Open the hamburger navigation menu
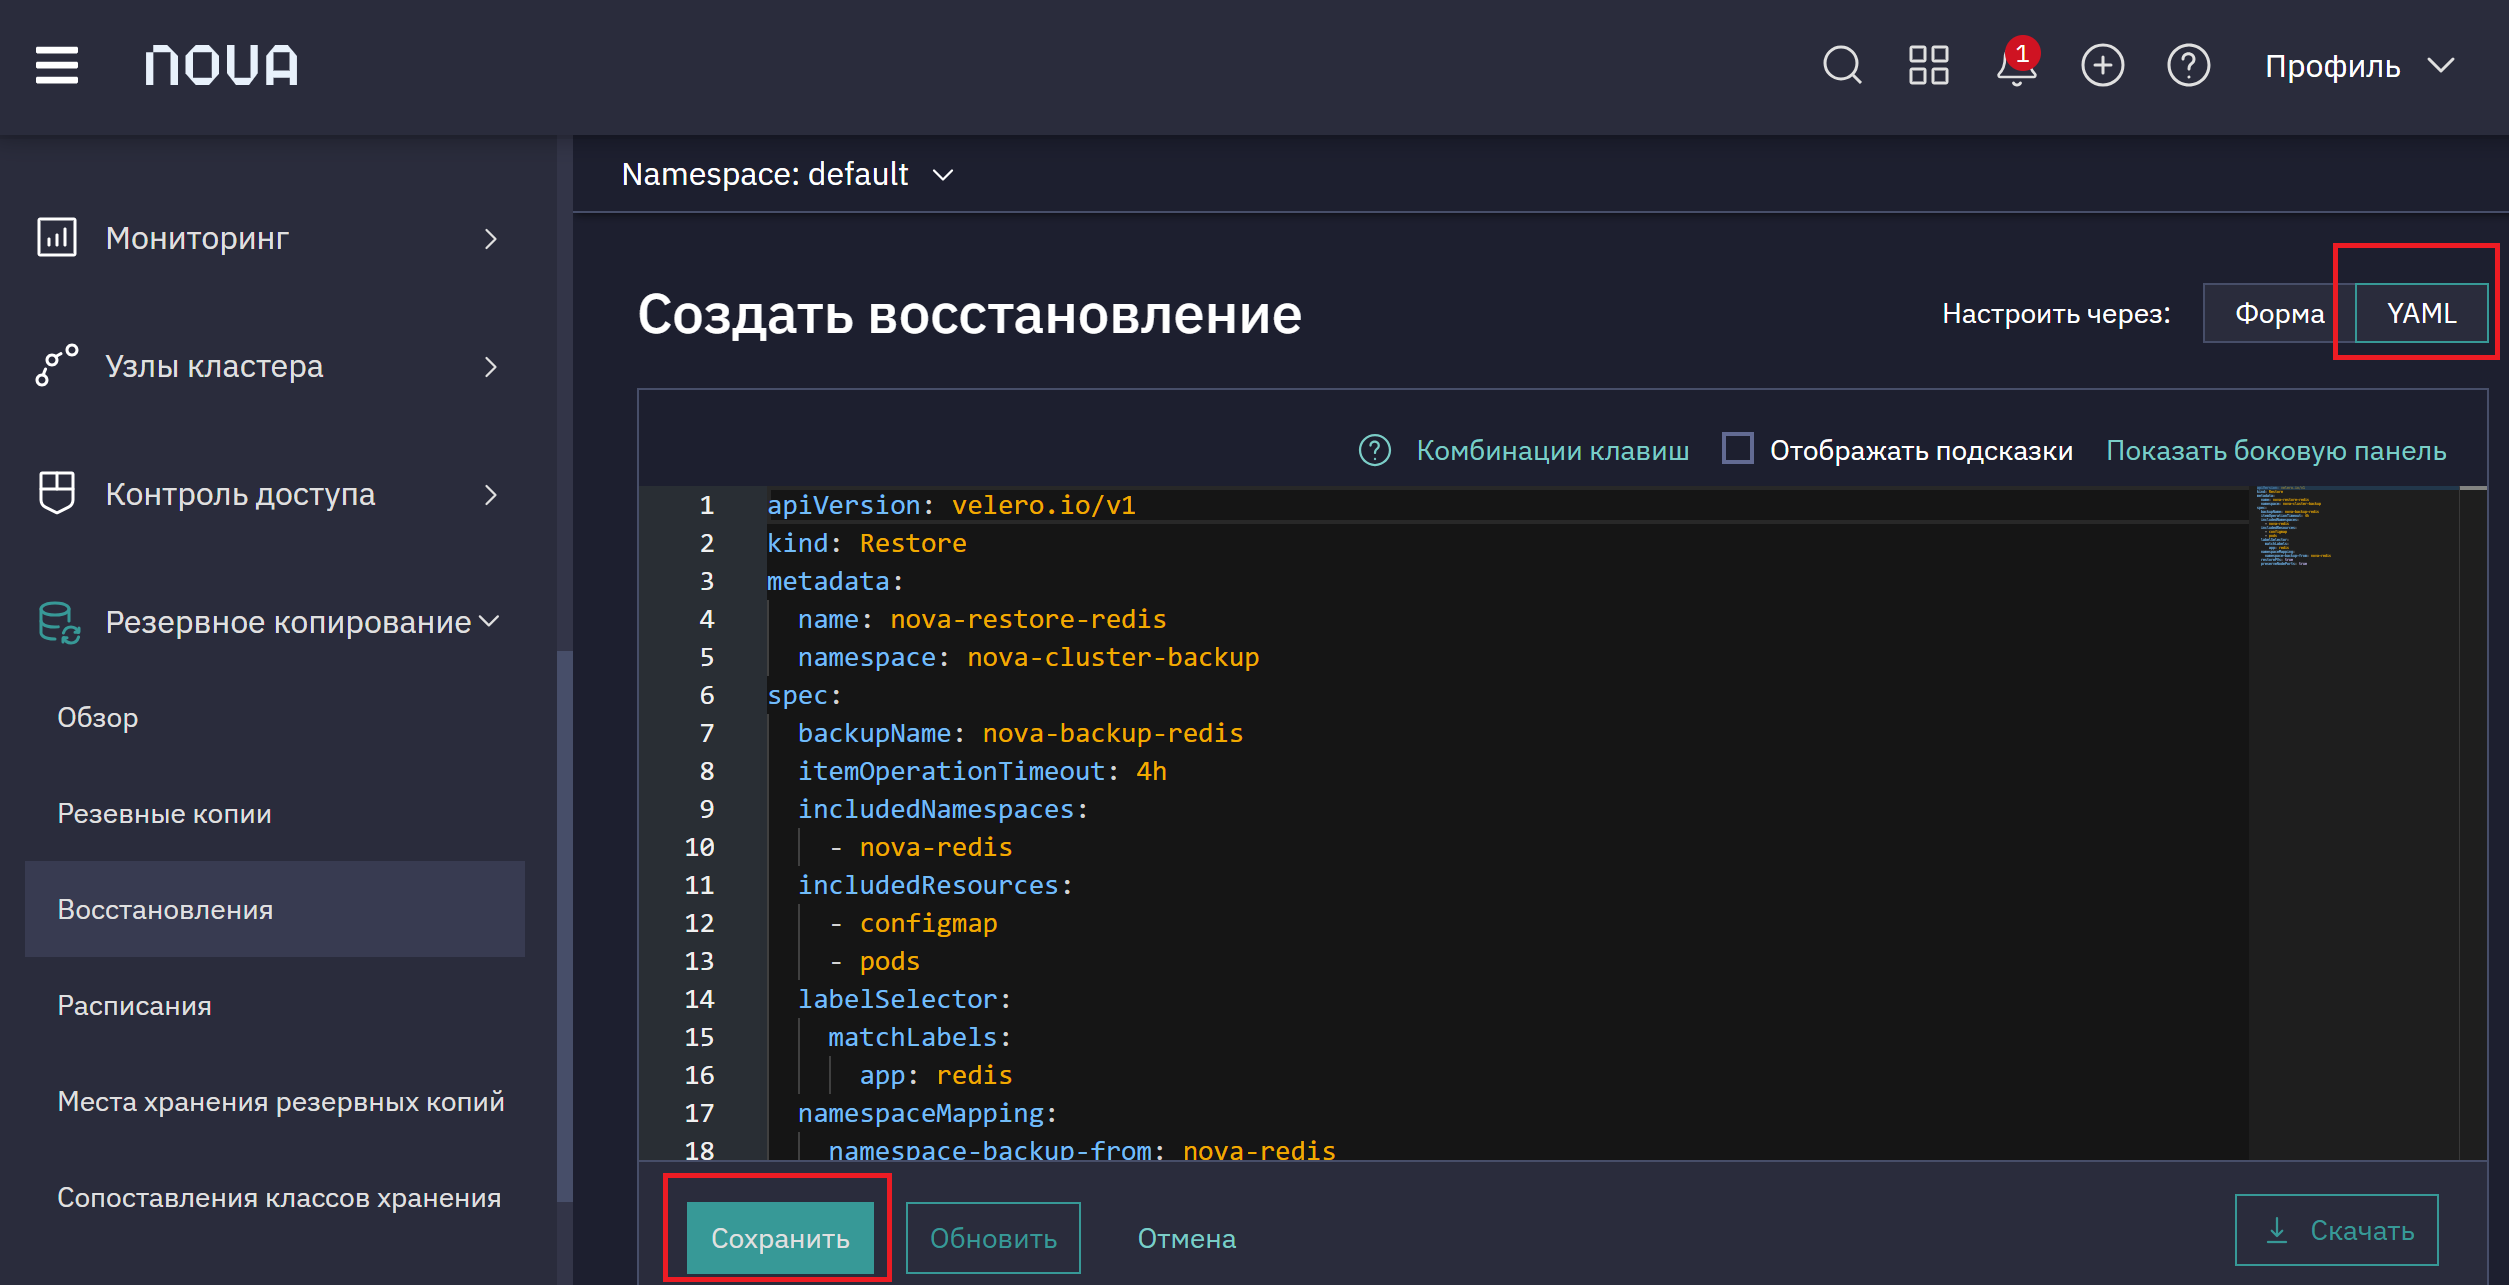Image resolution: width=2509 pixels, height=1285 pixels. point(57,66)
